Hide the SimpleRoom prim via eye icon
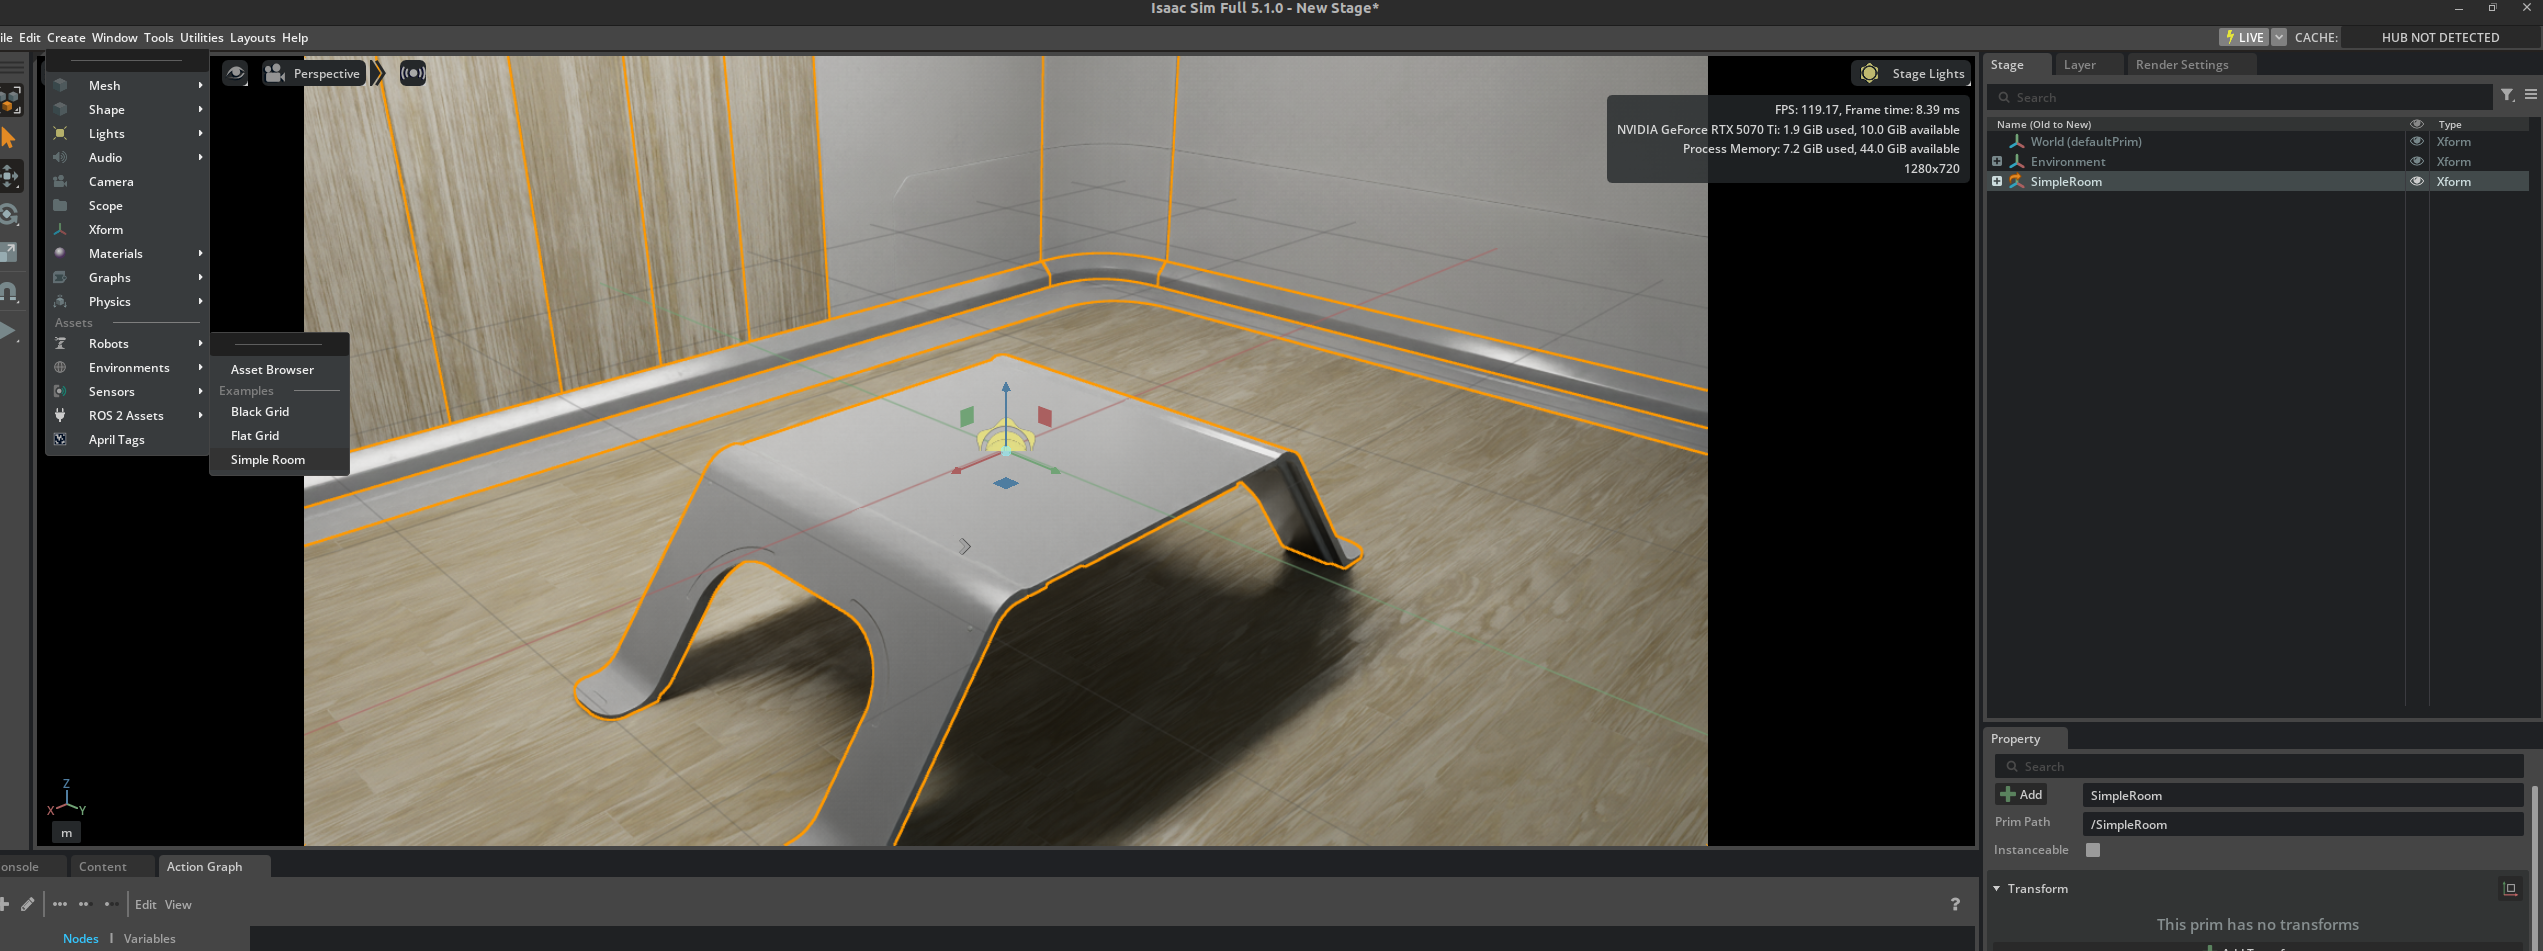 2417,181
